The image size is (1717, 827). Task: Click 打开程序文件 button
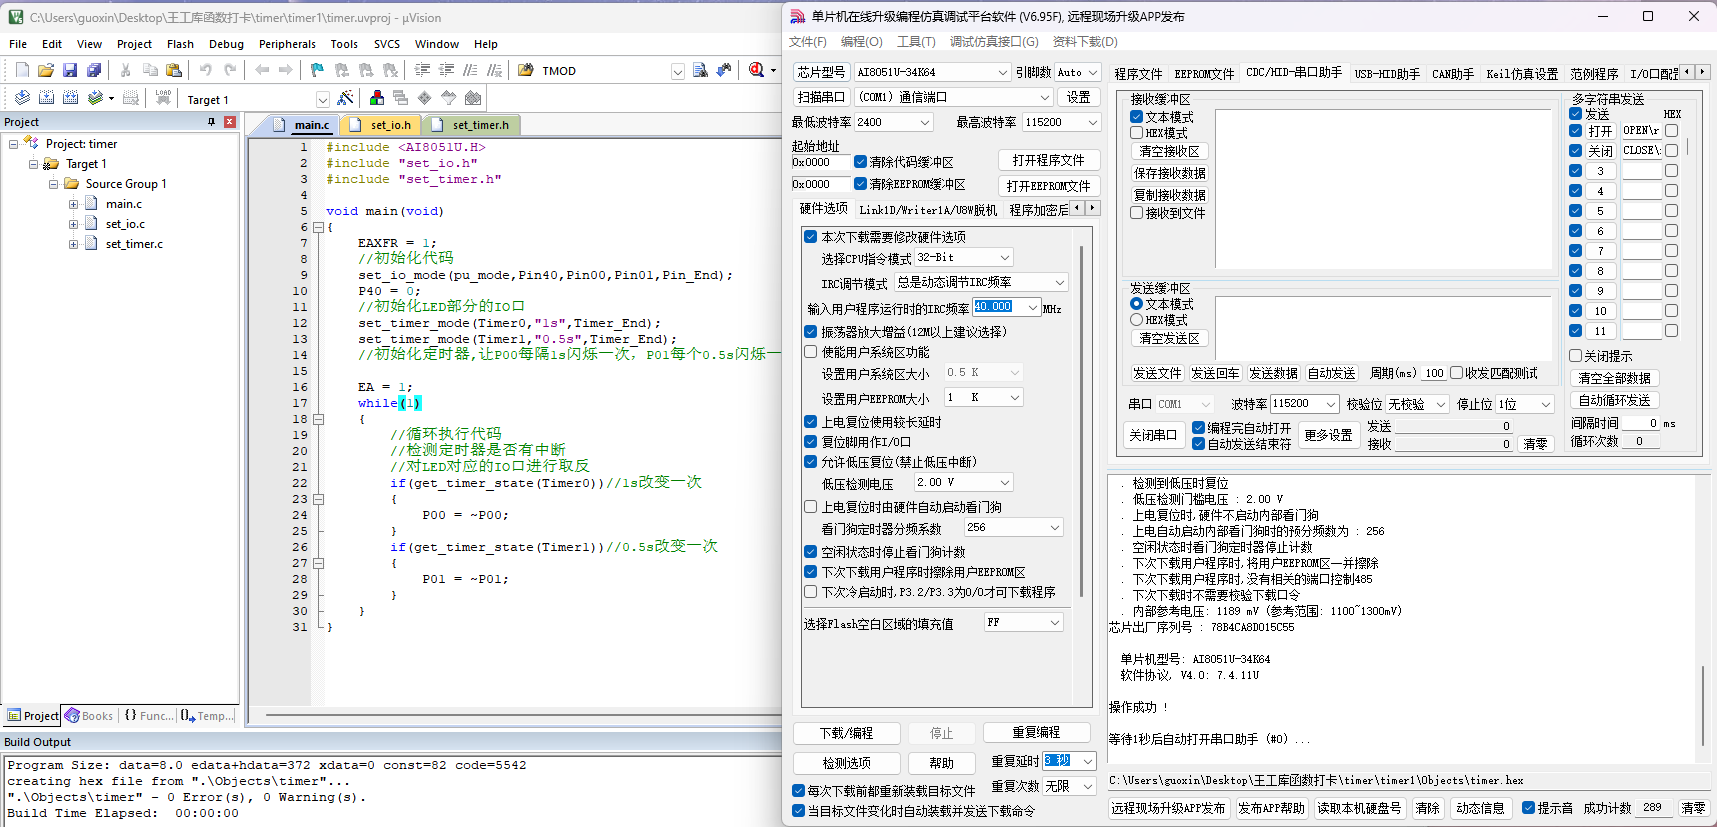(1048, 160)
